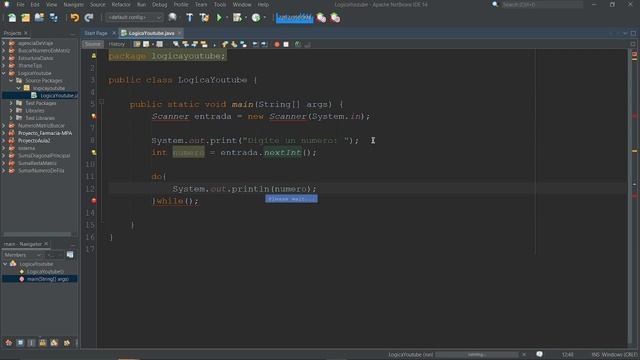Click the first profiler icon after the memory graph
This screenshot has height=360, width=640.
click(x=321, y=18)
